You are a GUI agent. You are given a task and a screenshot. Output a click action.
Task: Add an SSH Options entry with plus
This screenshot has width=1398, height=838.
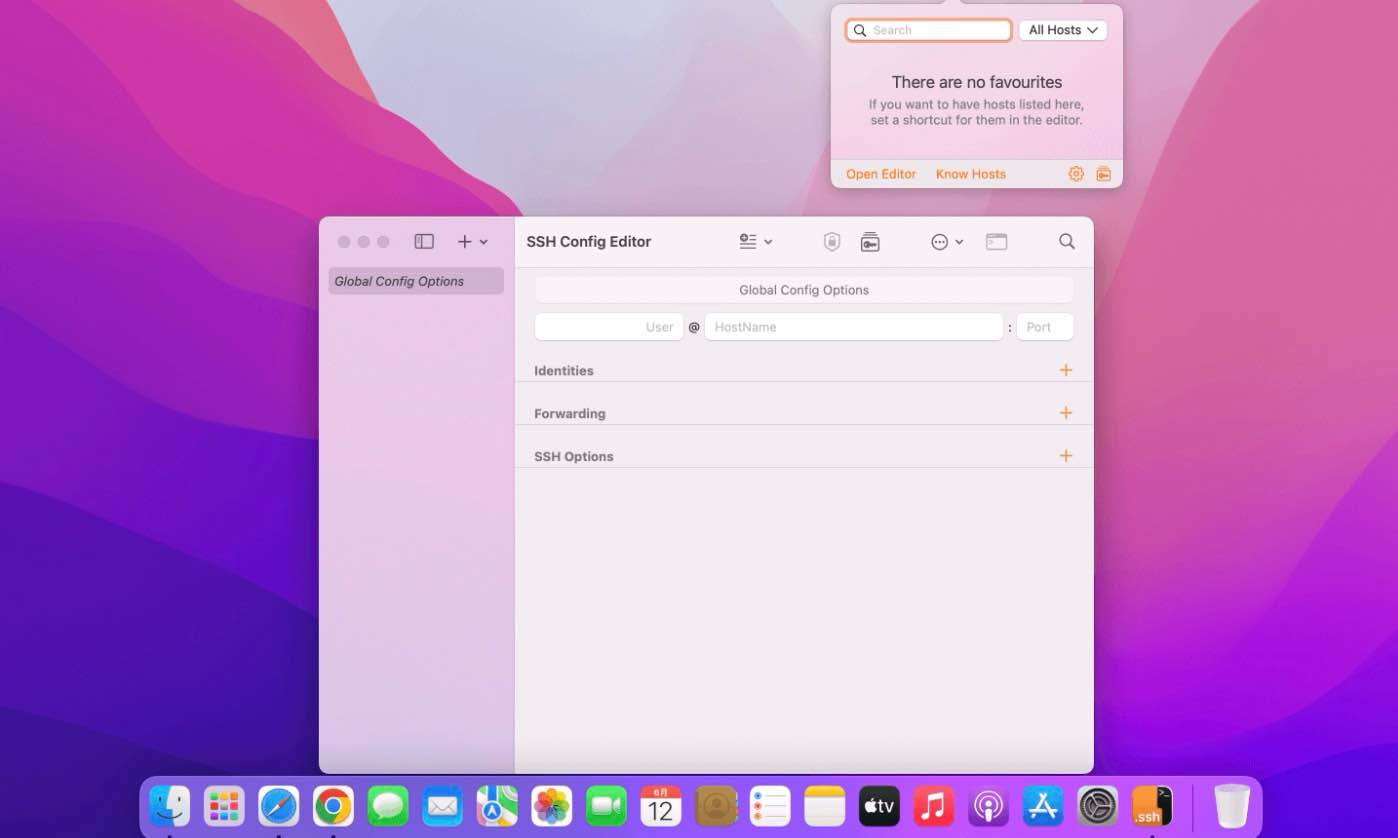click(x=1066, y=456)
